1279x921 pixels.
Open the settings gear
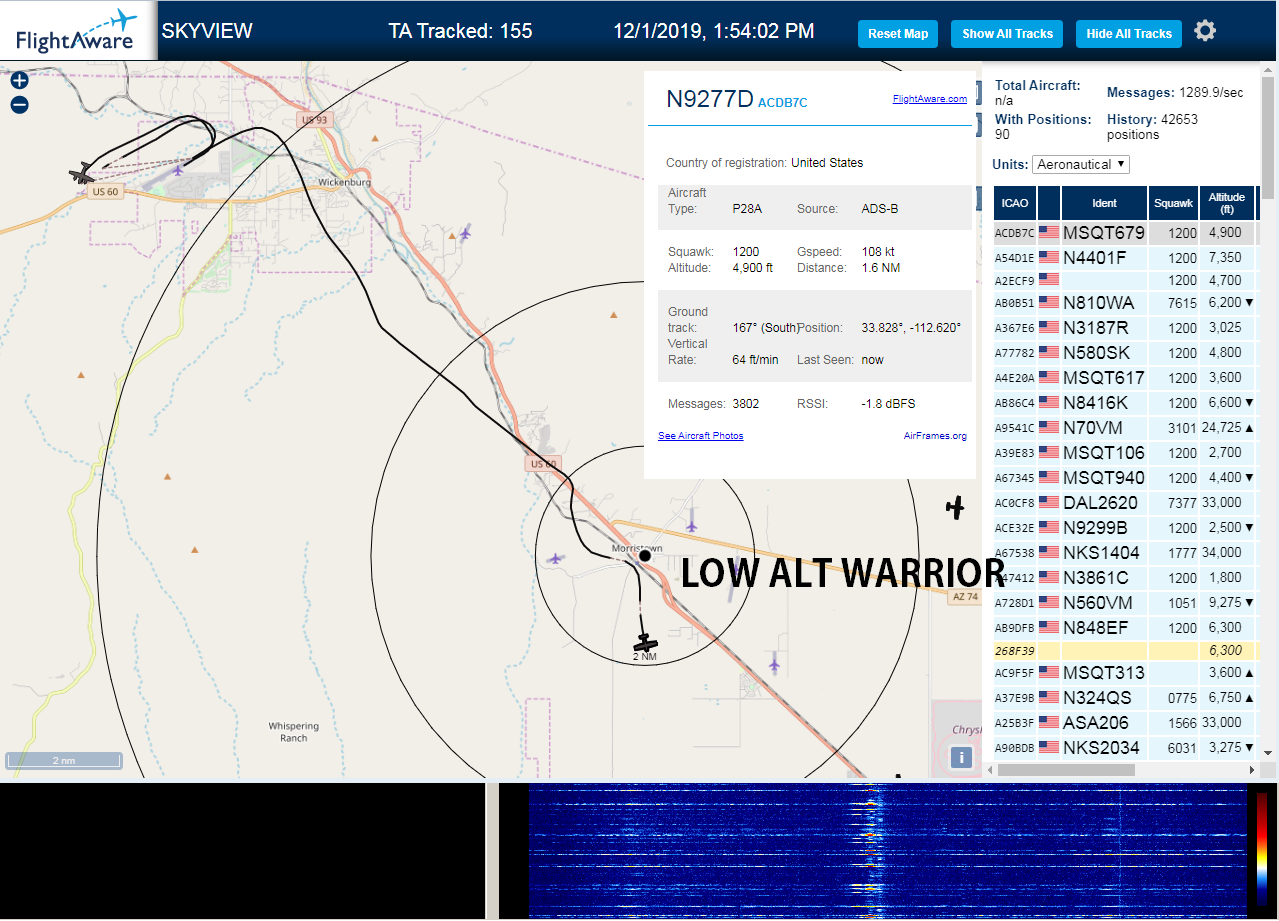click(1205, 31)
